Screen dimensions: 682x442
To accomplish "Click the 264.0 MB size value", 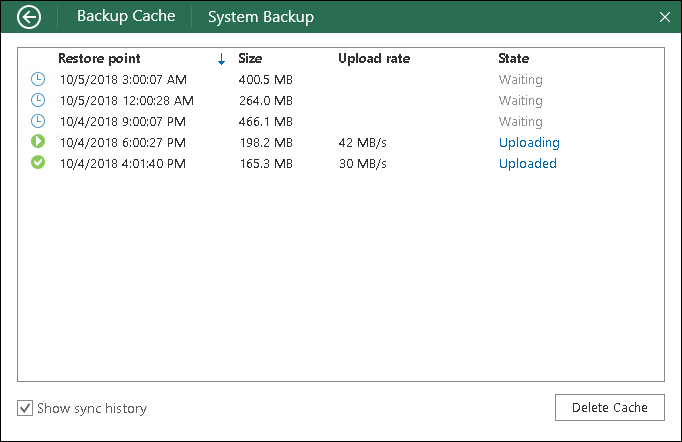I will (266, 100).
